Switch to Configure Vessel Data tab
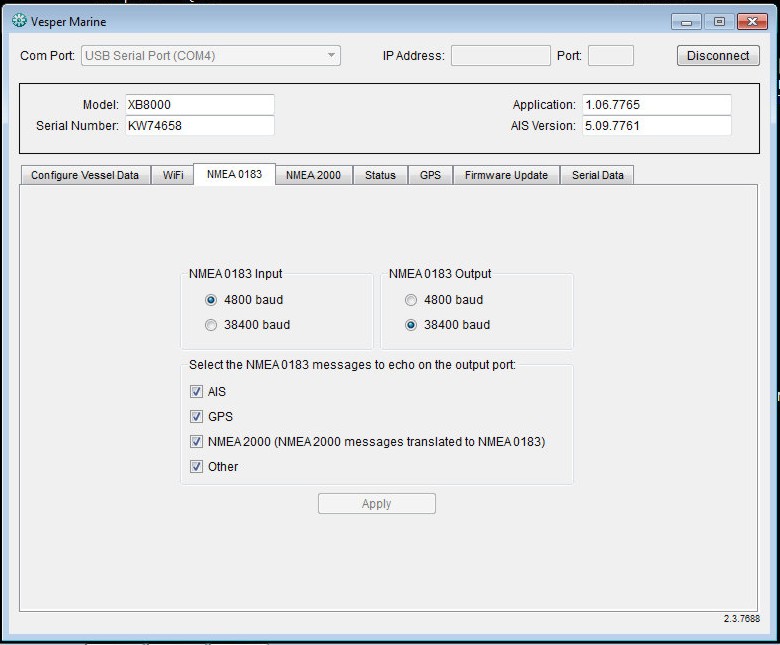780x645 pixels. pyautogui.click(x=85, y=175)
